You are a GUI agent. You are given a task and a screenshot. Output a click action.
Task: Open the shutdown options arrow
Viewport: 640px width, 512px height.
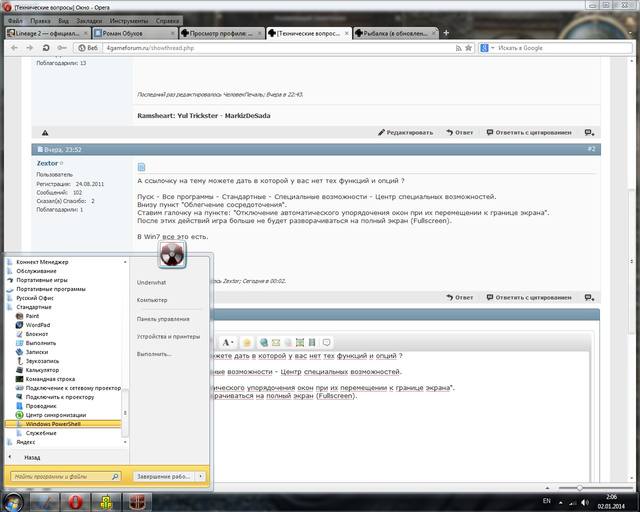(200, 476)
